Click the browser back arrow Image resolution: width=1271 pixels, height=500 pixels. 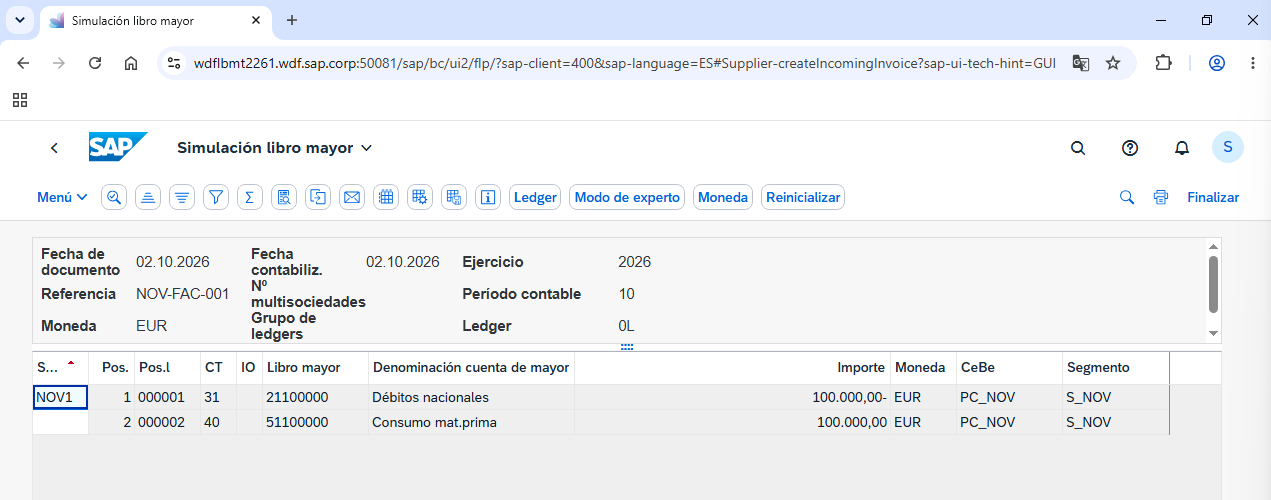click(23, 63)
